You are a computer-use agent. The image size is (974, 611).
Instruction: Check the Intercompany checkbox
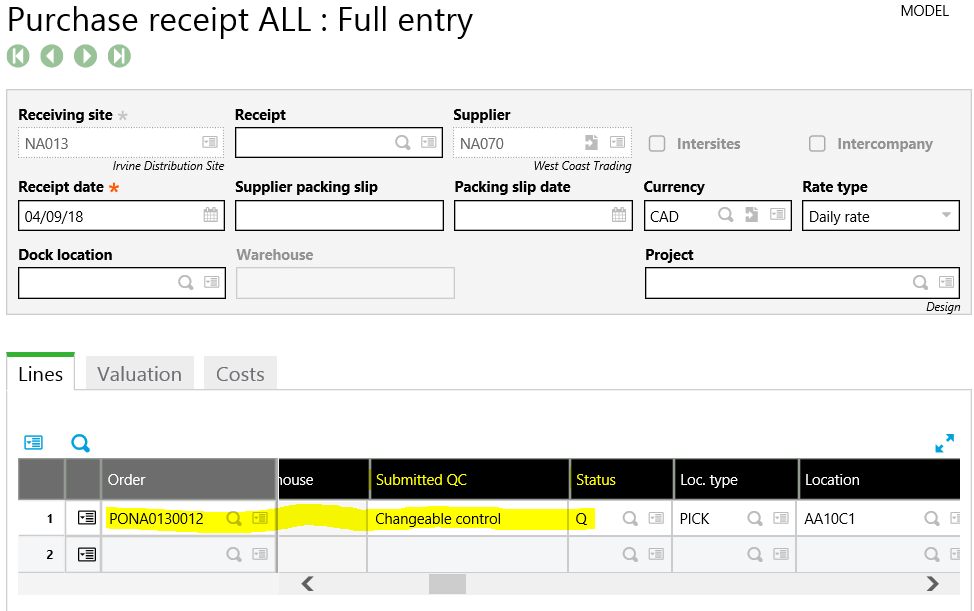817,143
